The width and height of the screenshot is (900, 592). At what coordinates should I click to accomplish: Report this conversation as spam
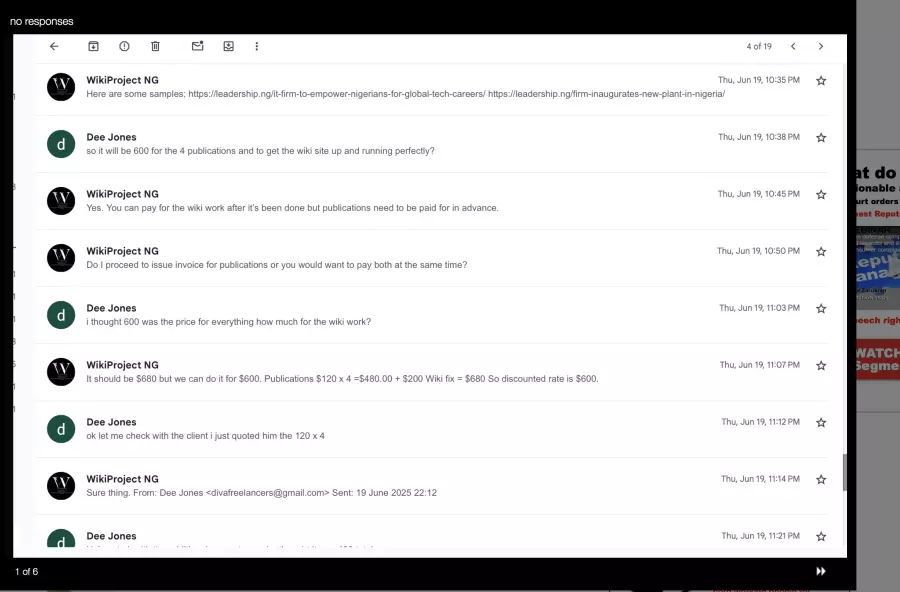tap(124, 46)
